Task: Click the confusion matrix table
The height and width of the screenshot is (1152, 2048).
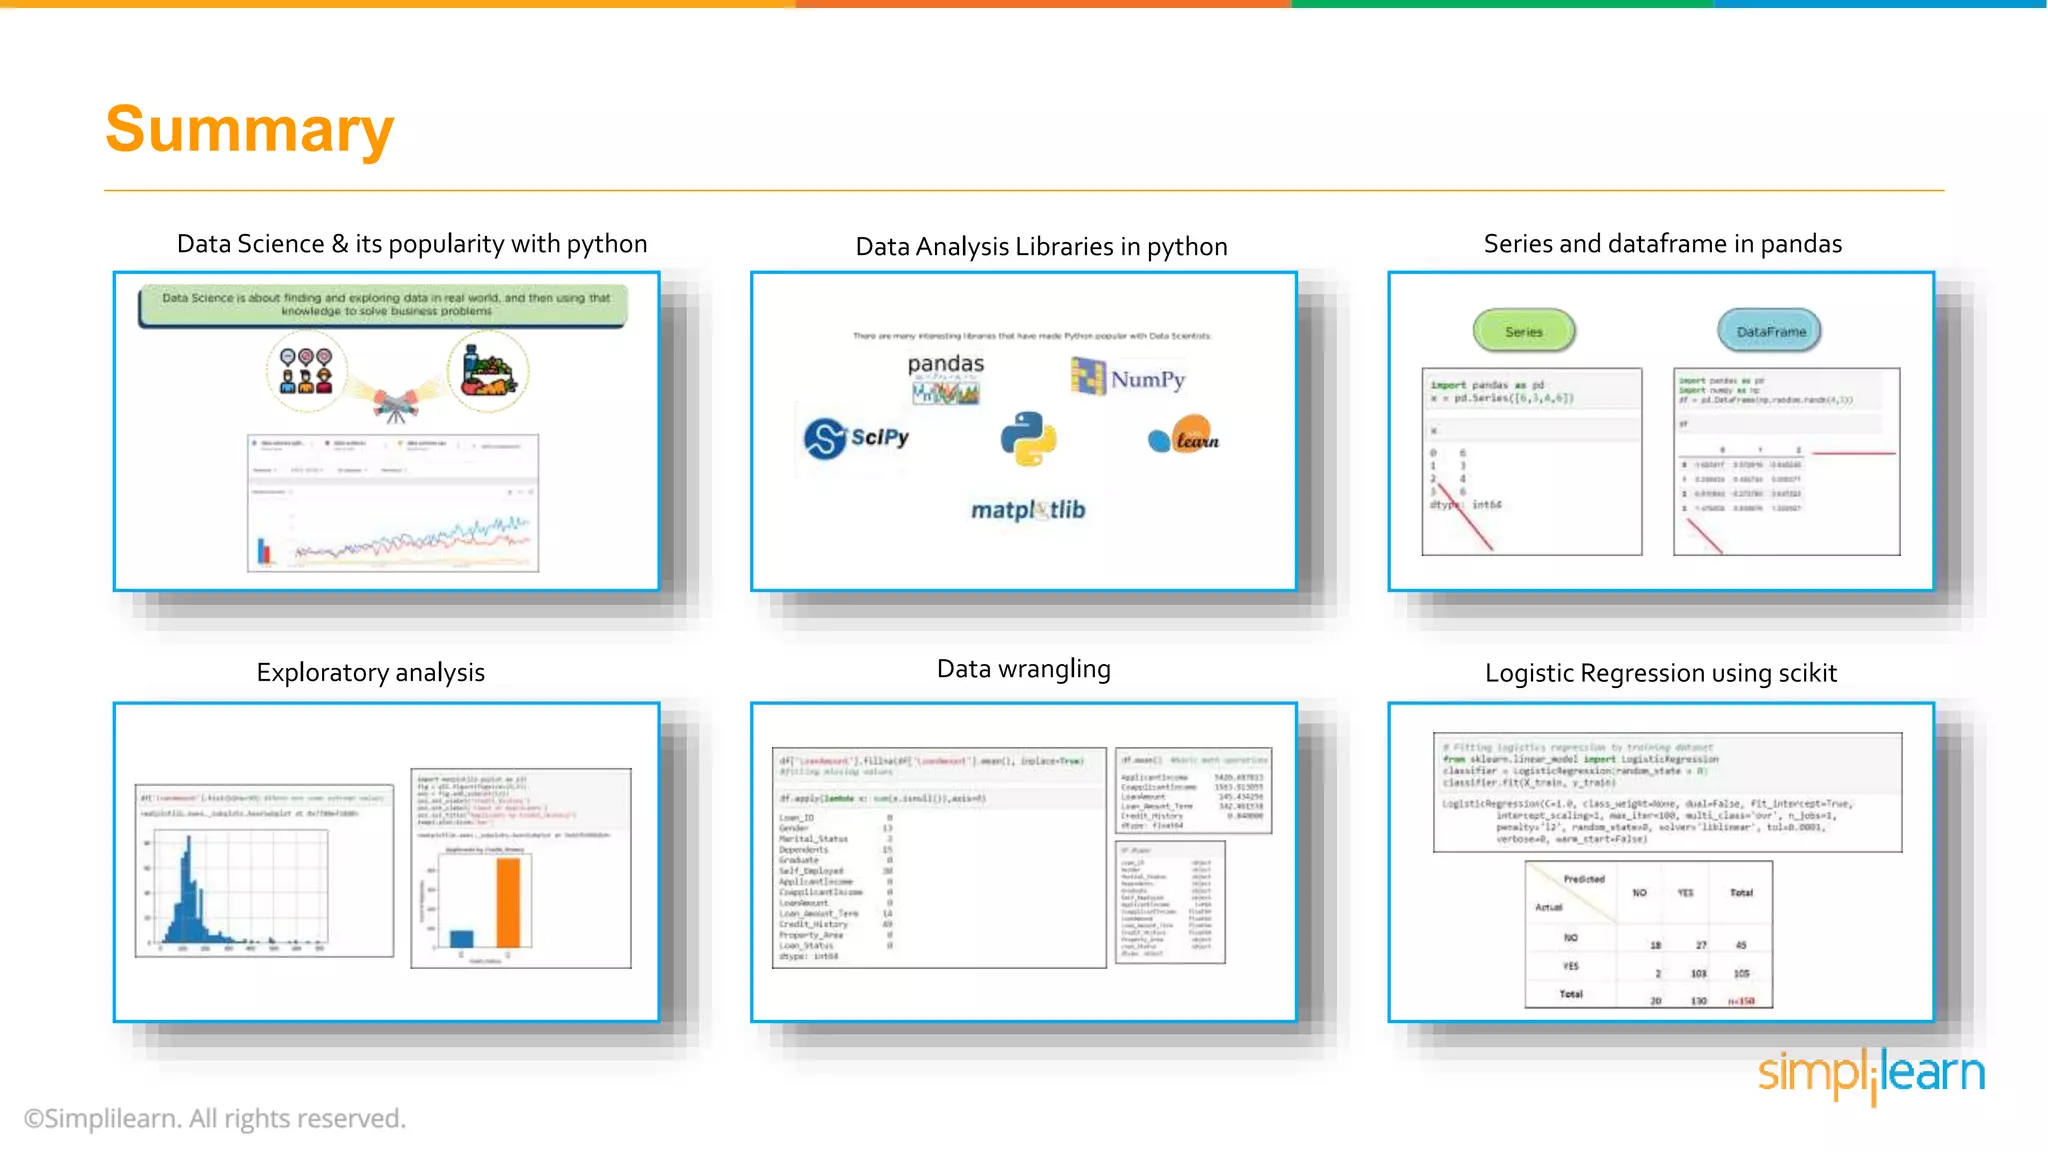Action: pos(1648,934)
